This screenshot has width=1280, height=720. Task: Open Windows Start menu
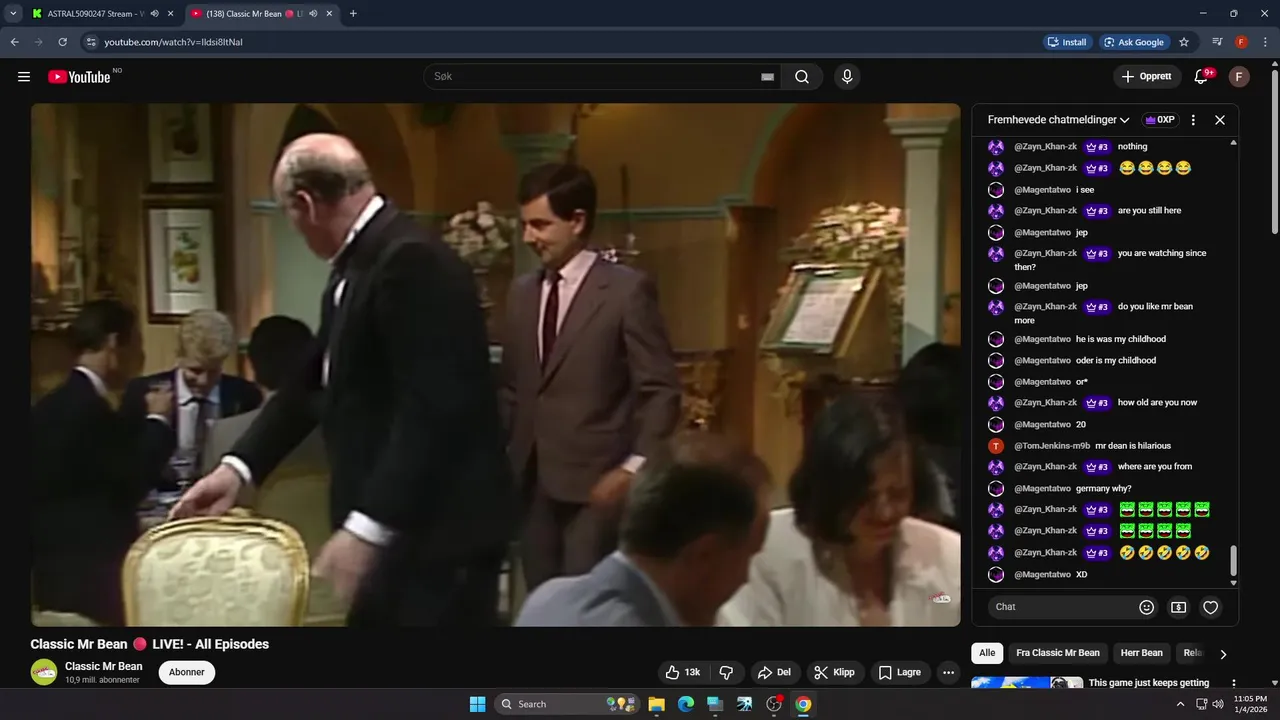477,704
